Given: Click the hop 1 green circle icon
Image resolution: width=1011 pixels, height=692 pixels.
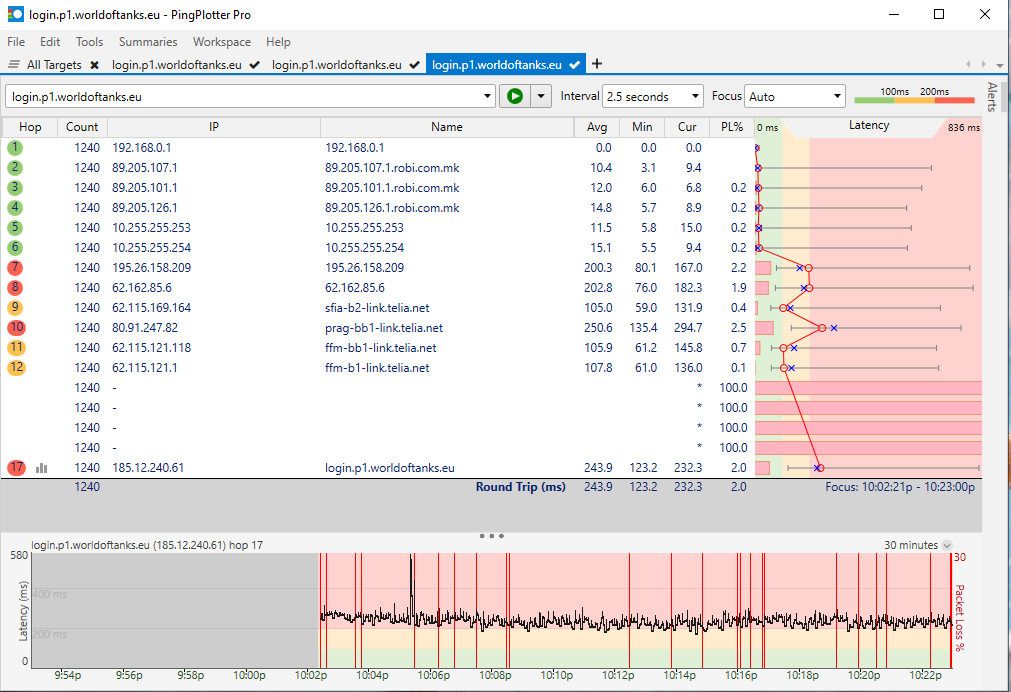Looking at the screenshot, I should click(x=15, y=148).
